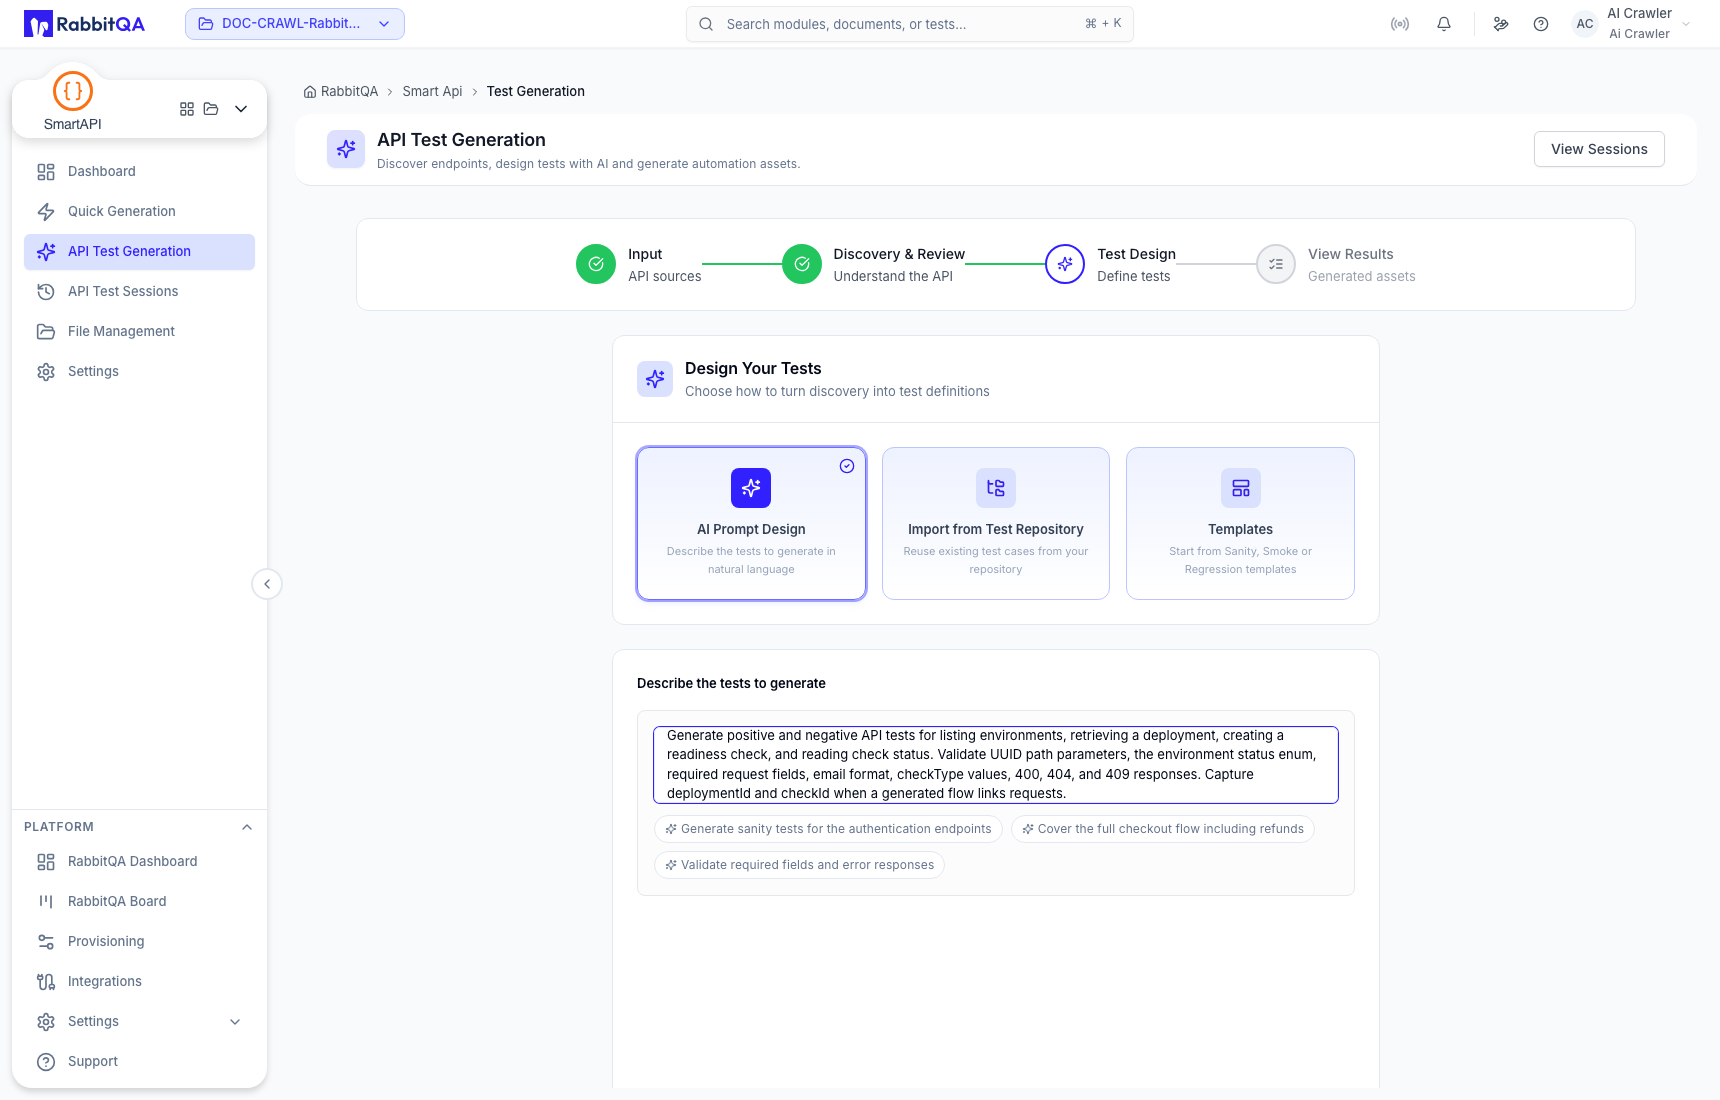Click the View Sessions button
Screen dimensions: 1720x1100
1599,149
